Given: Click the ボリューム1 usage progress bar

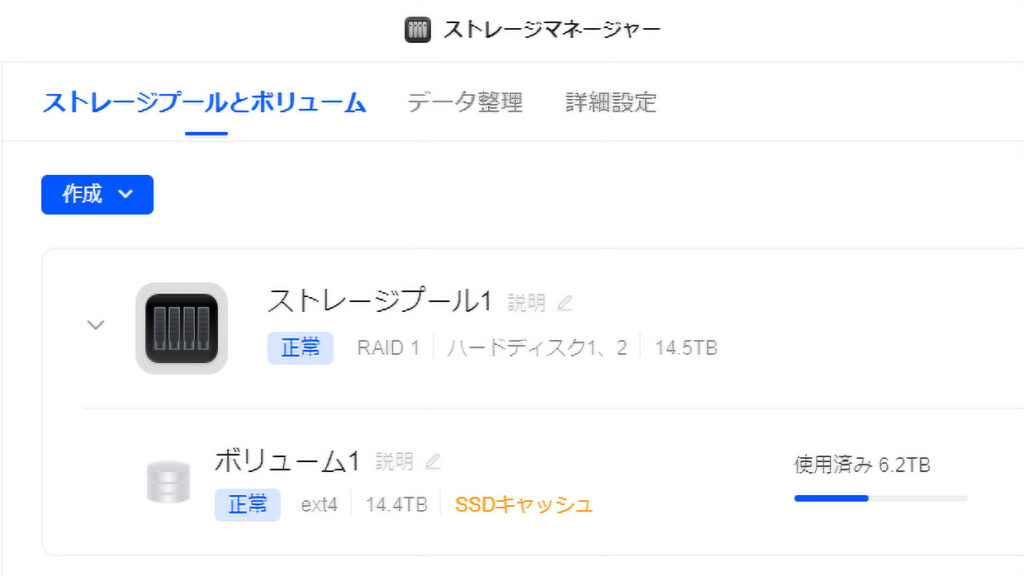Looking at the screenshot, I should click(x=880, y=497).
